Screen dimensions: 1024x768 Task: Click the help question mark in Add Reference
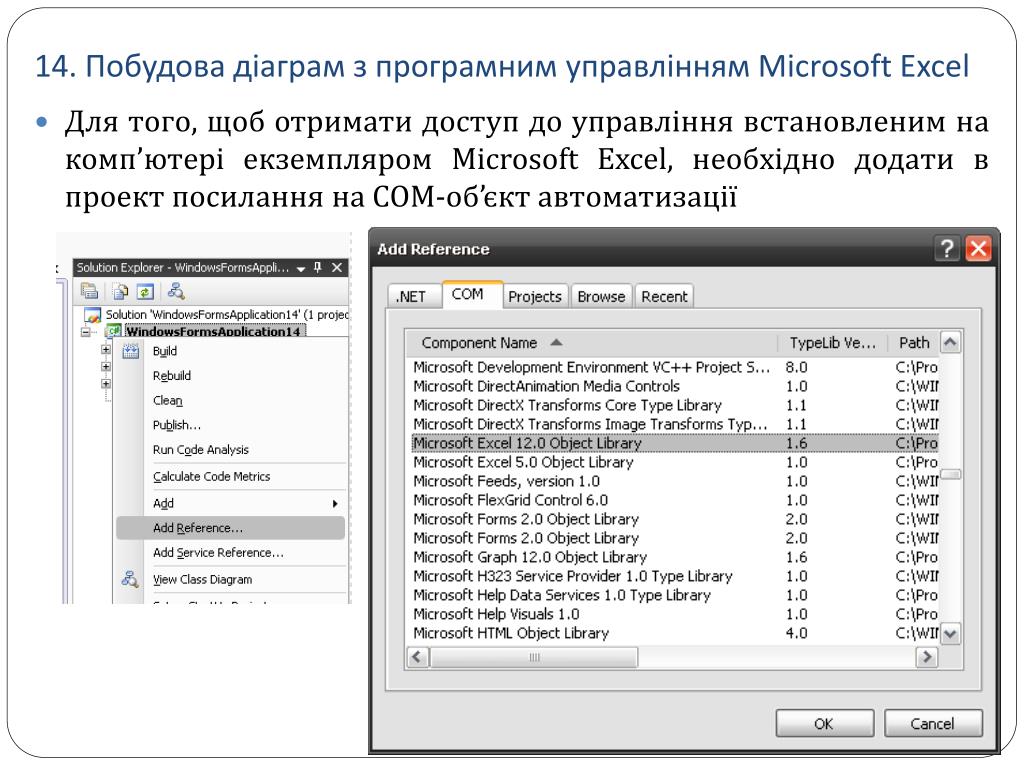coord(948,248)
